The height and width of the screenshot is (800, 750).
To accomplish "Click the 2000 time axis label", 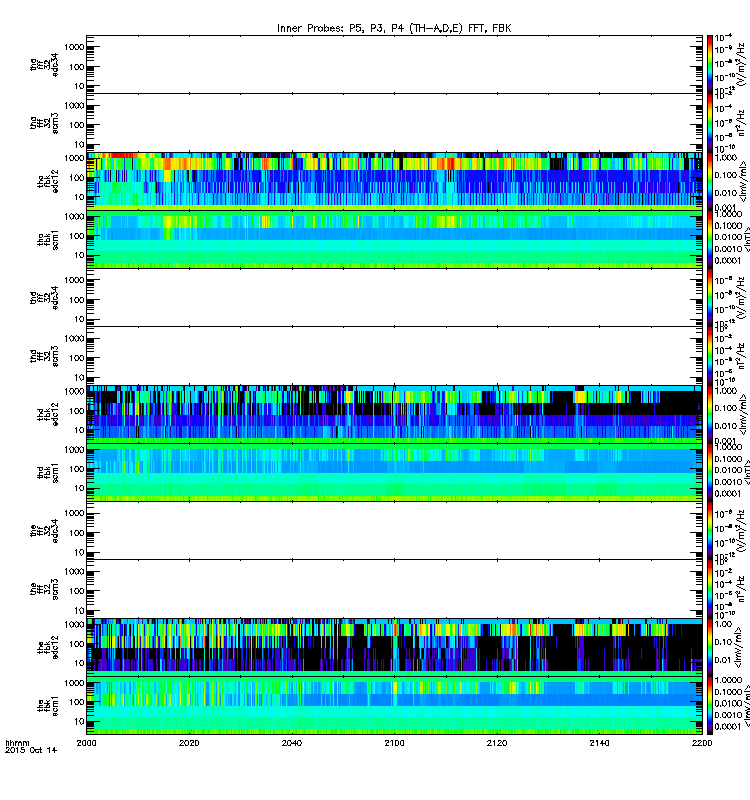I will point(86,743).
